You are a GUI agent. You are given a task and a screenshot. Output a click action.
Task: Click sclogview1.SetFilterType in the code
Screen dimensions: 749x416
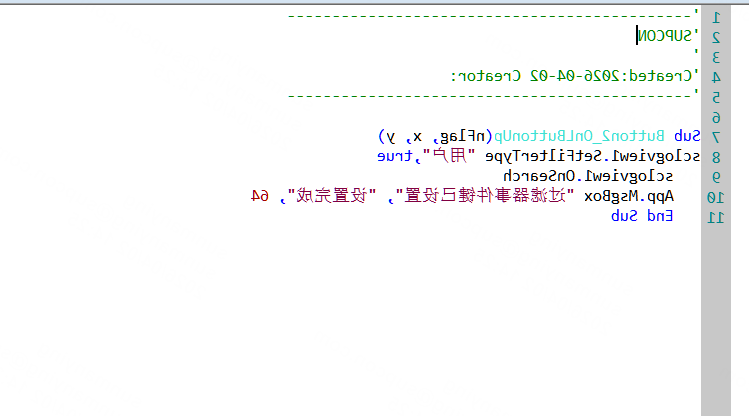click(592, 157)
